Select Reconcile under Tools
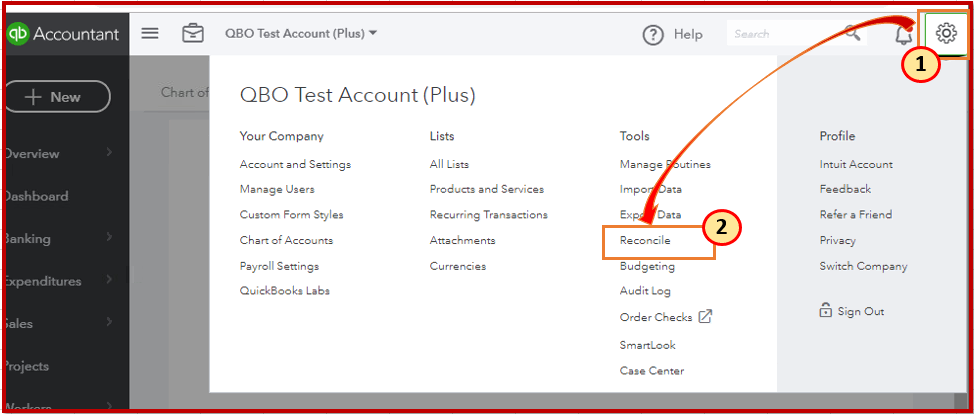The width and height of the screenshot is (974, 414). [645, 241]
